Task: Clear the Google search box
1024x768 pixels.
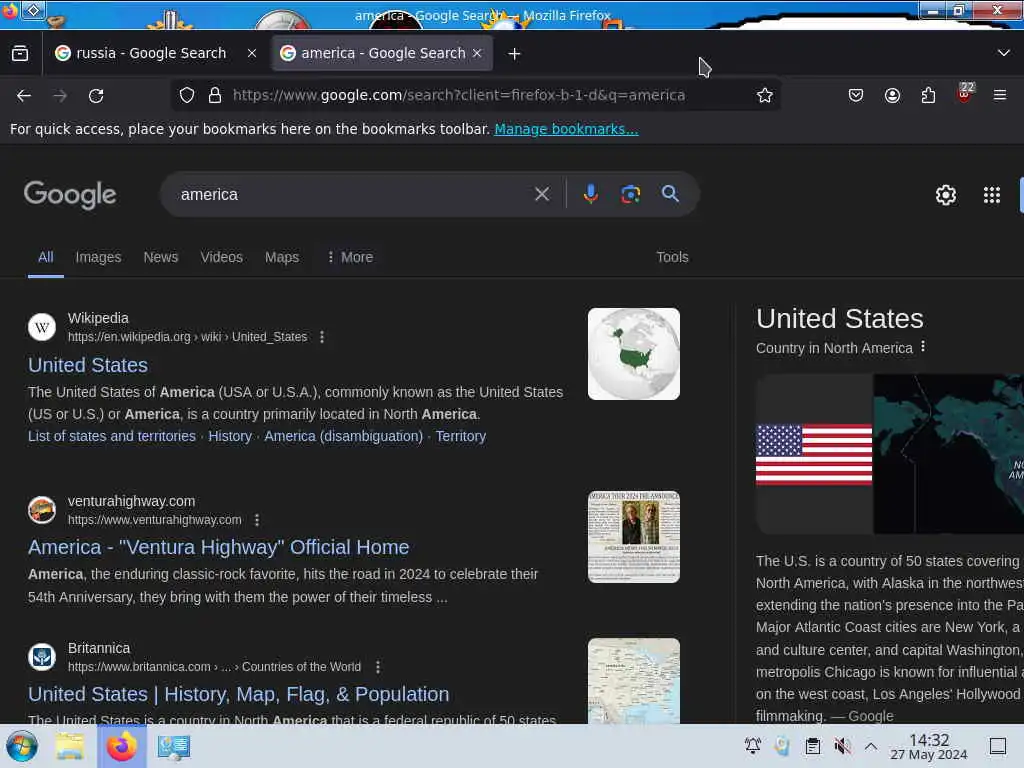Action: click(x=541, y=194)
